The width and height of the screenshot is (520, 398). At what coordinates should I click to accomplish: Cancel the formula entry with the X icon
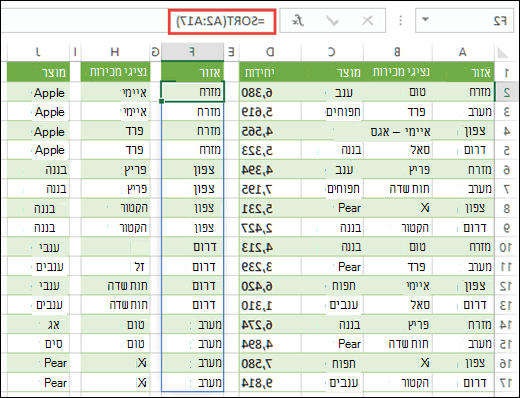point(368,21)
